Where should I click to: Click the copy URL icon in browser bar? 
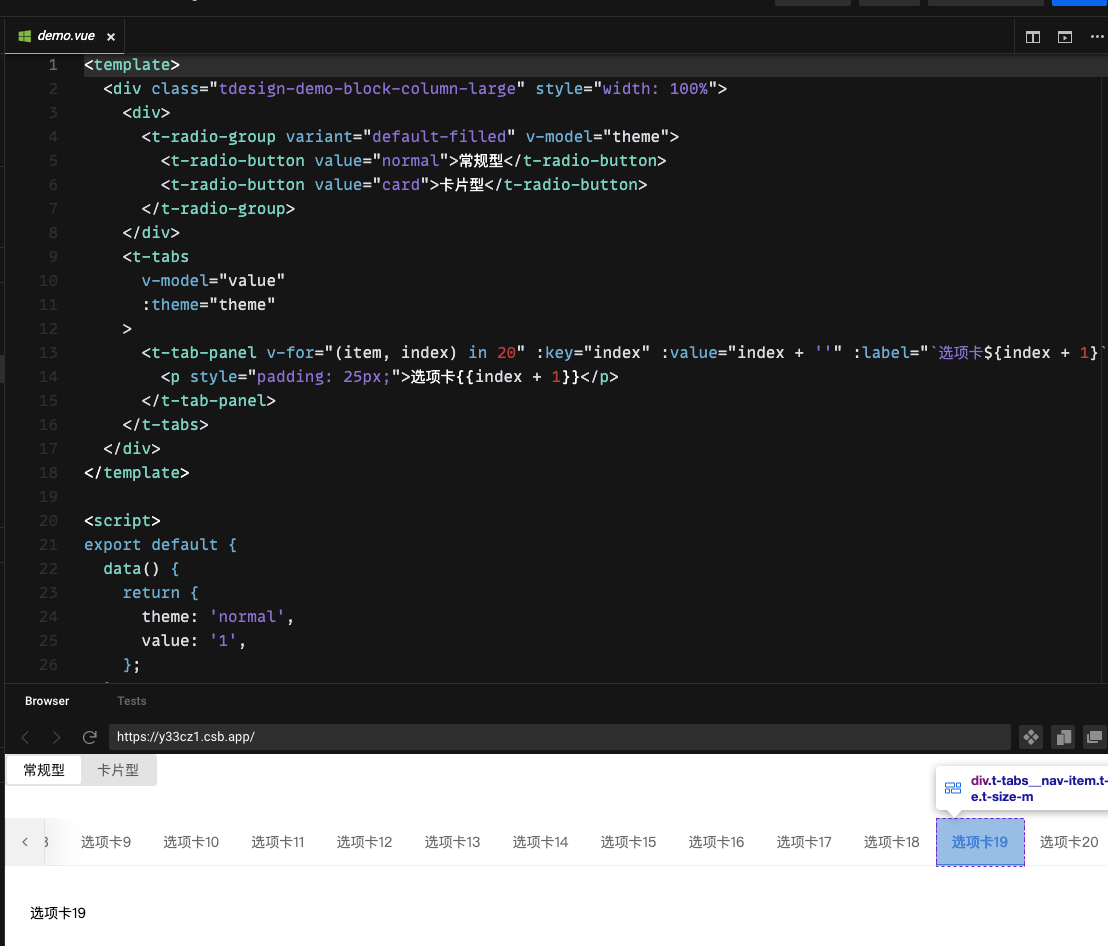click(1062, 737)
